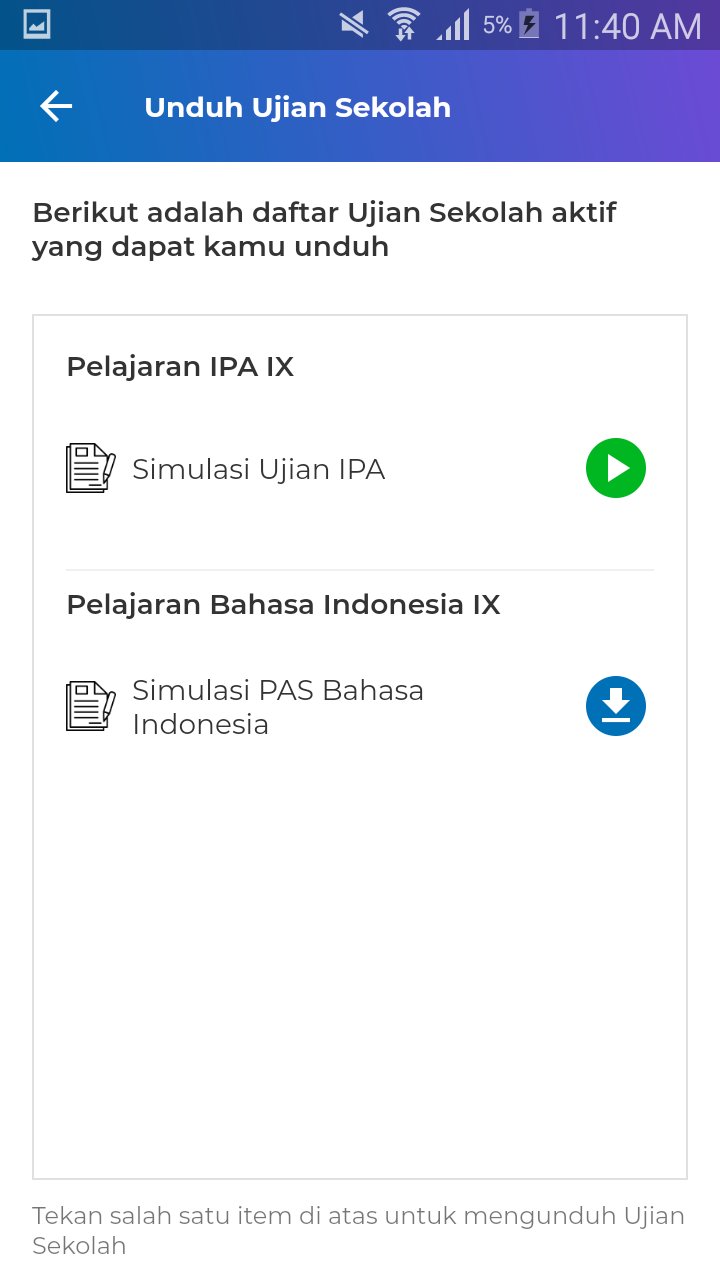Select the Simulasi Ujian IPA label
Viewport: 720px width, 1280px height.
pyautogui.click(x=258, y=469)
